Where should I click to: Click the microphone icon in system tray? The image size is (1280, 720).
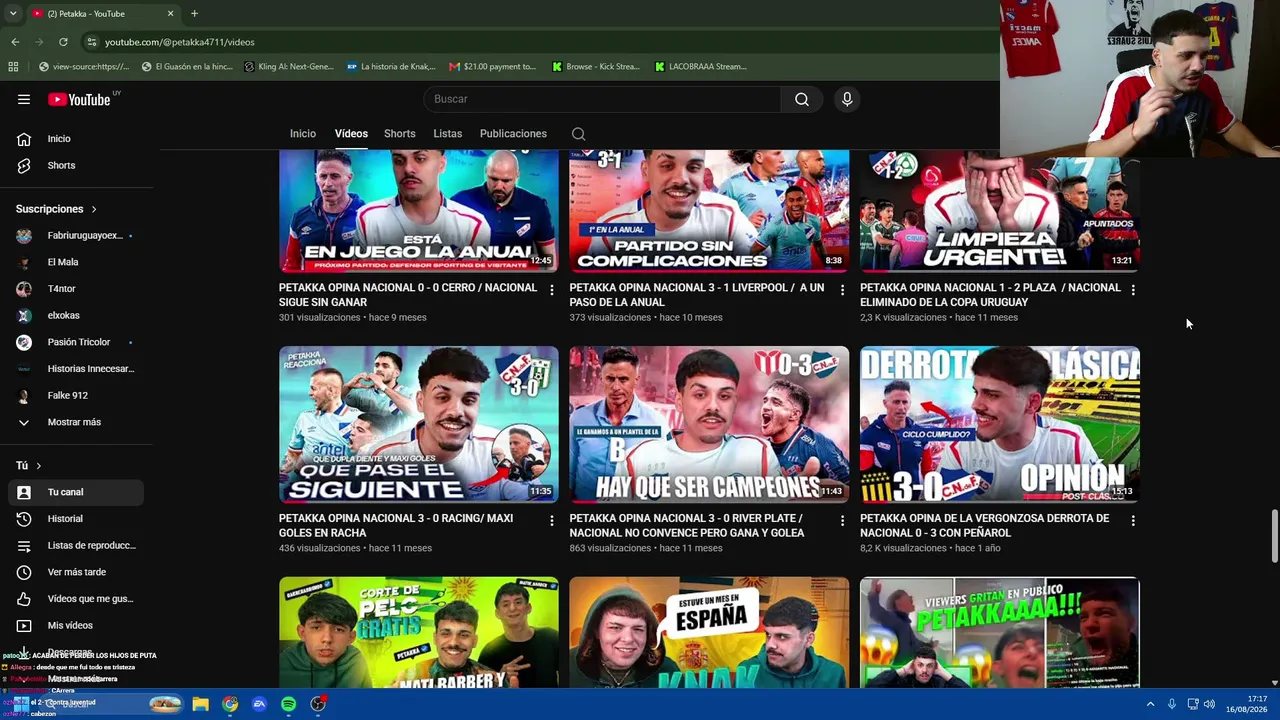pyautogui.click(x=1171, y=704)
